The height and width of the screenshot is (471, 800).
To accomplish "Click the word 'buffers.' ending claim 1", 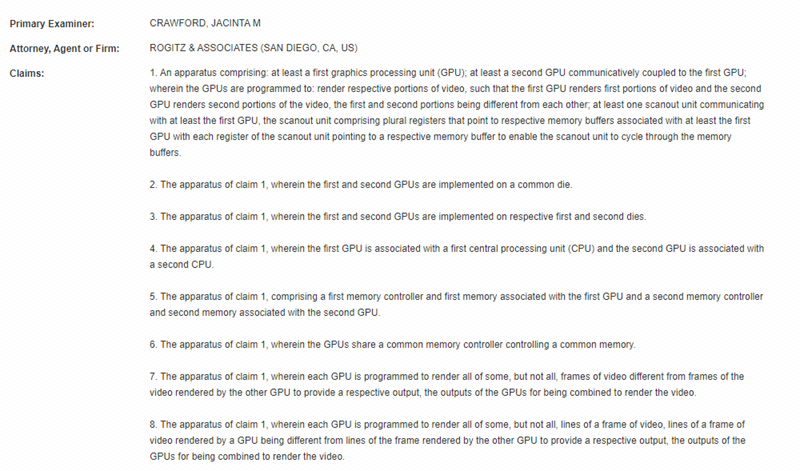I will 165,153.
